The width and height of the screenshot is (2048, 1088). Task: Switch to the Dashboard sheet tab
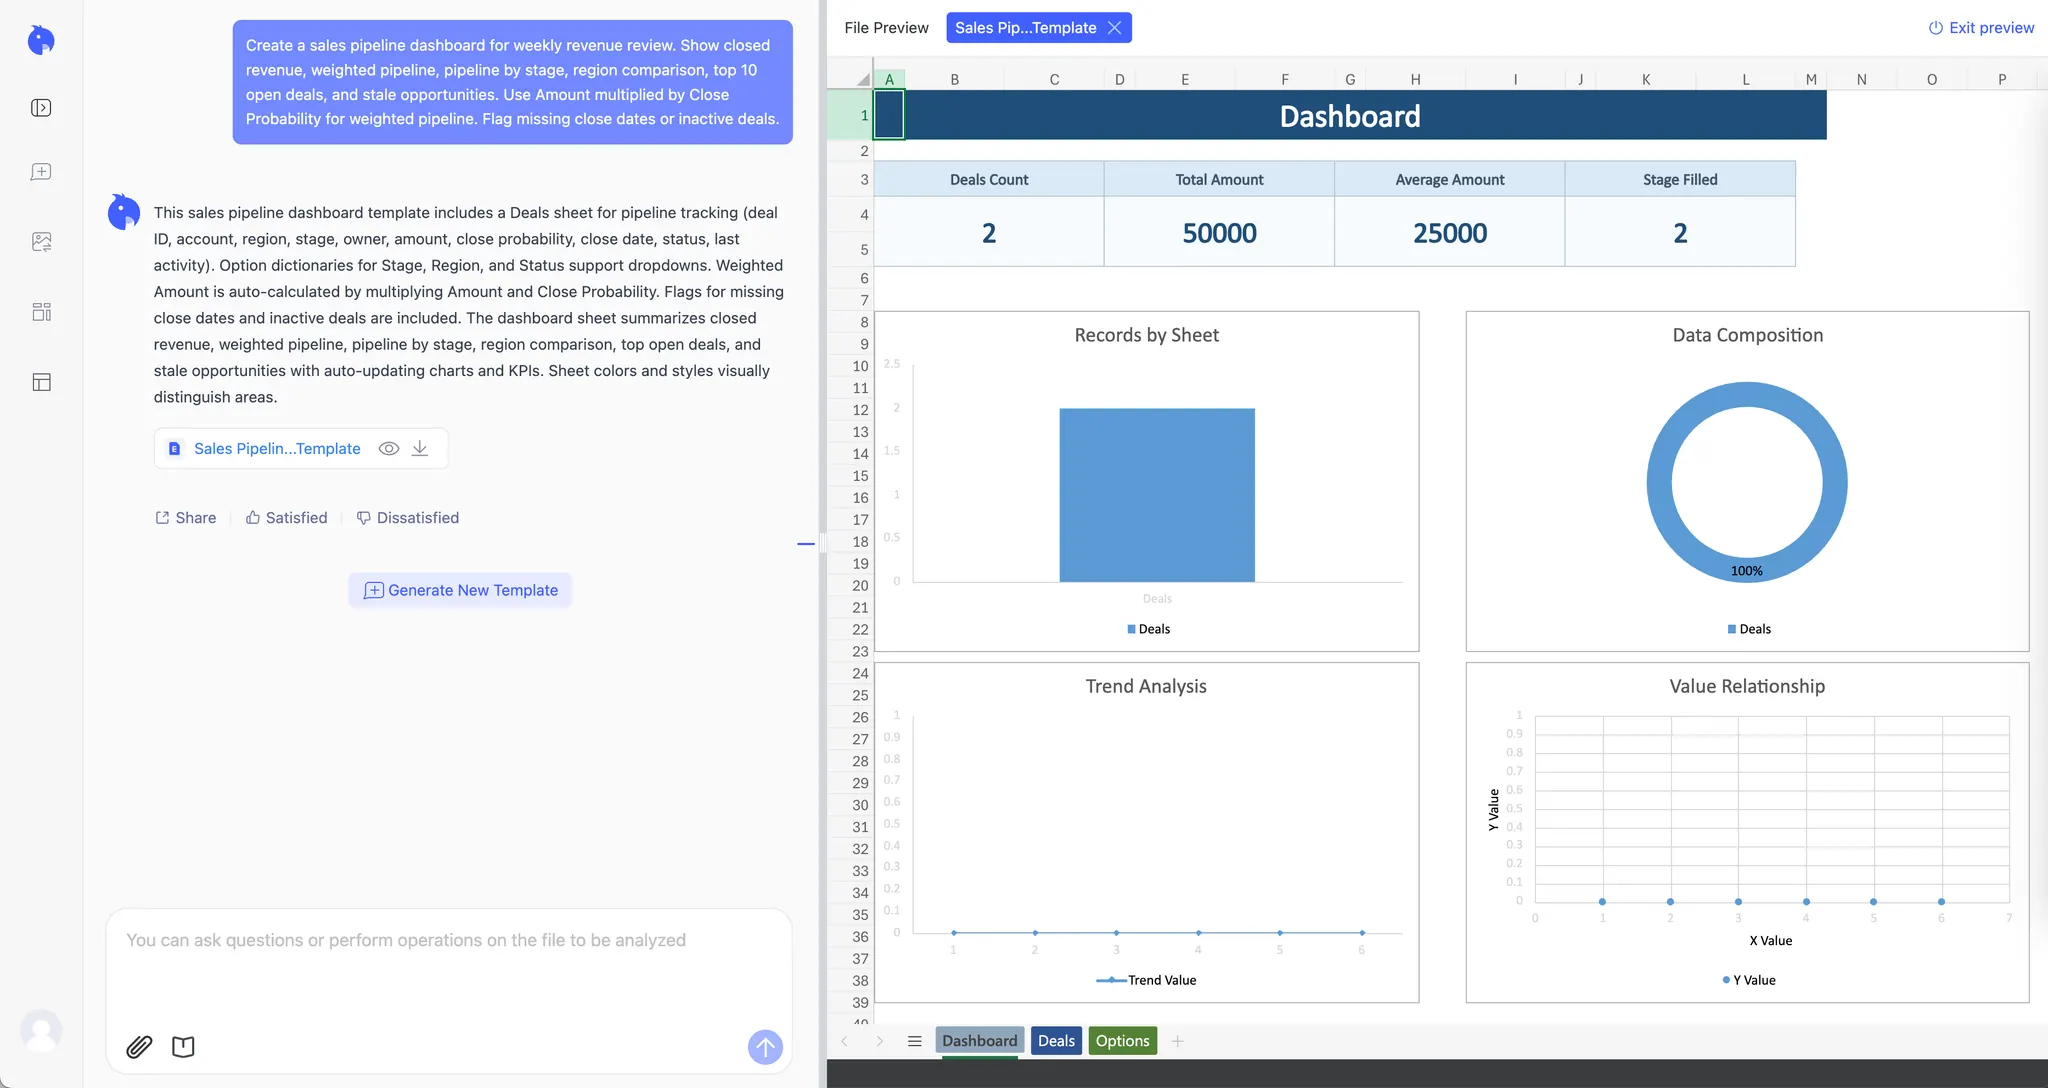pyautogui.click(x=979, y=1041)
